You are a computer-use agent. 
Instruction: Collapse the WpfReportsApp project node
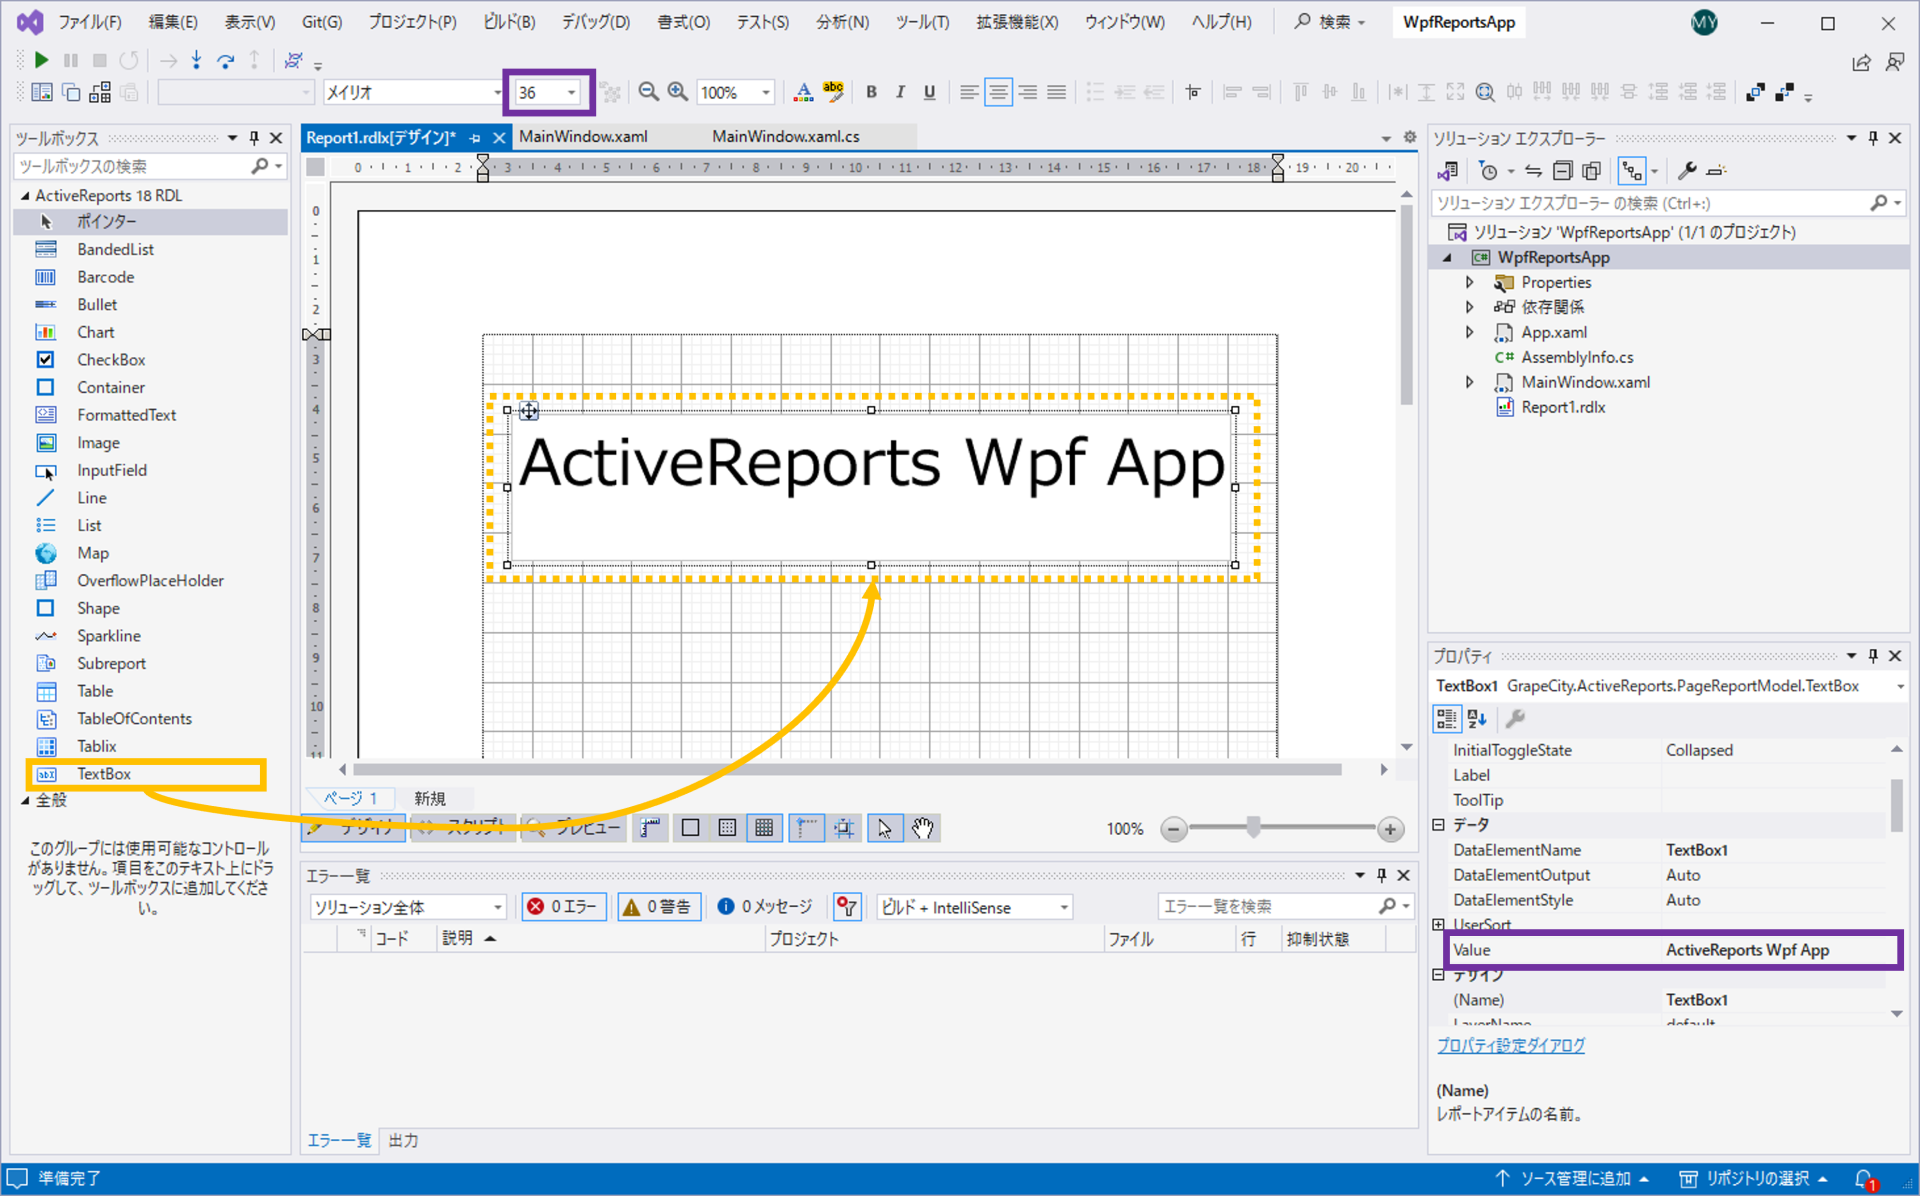point(1447,258)
